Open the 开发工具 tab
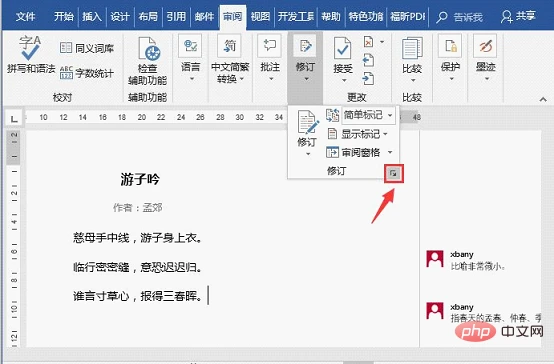 pyautogui.click(x=295, y=16)
